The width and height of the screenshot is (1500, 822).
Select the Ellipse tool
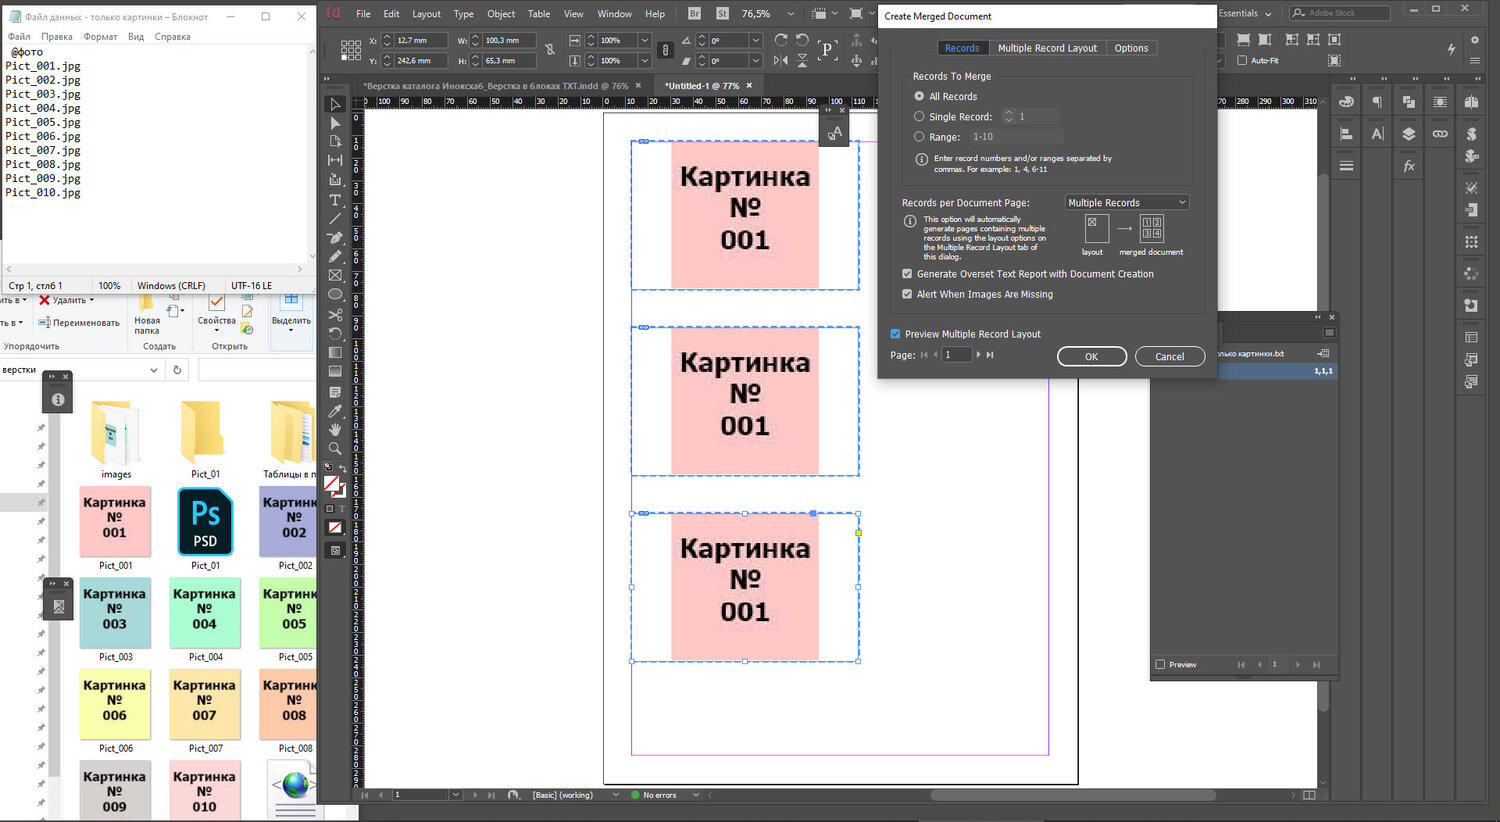335,295
